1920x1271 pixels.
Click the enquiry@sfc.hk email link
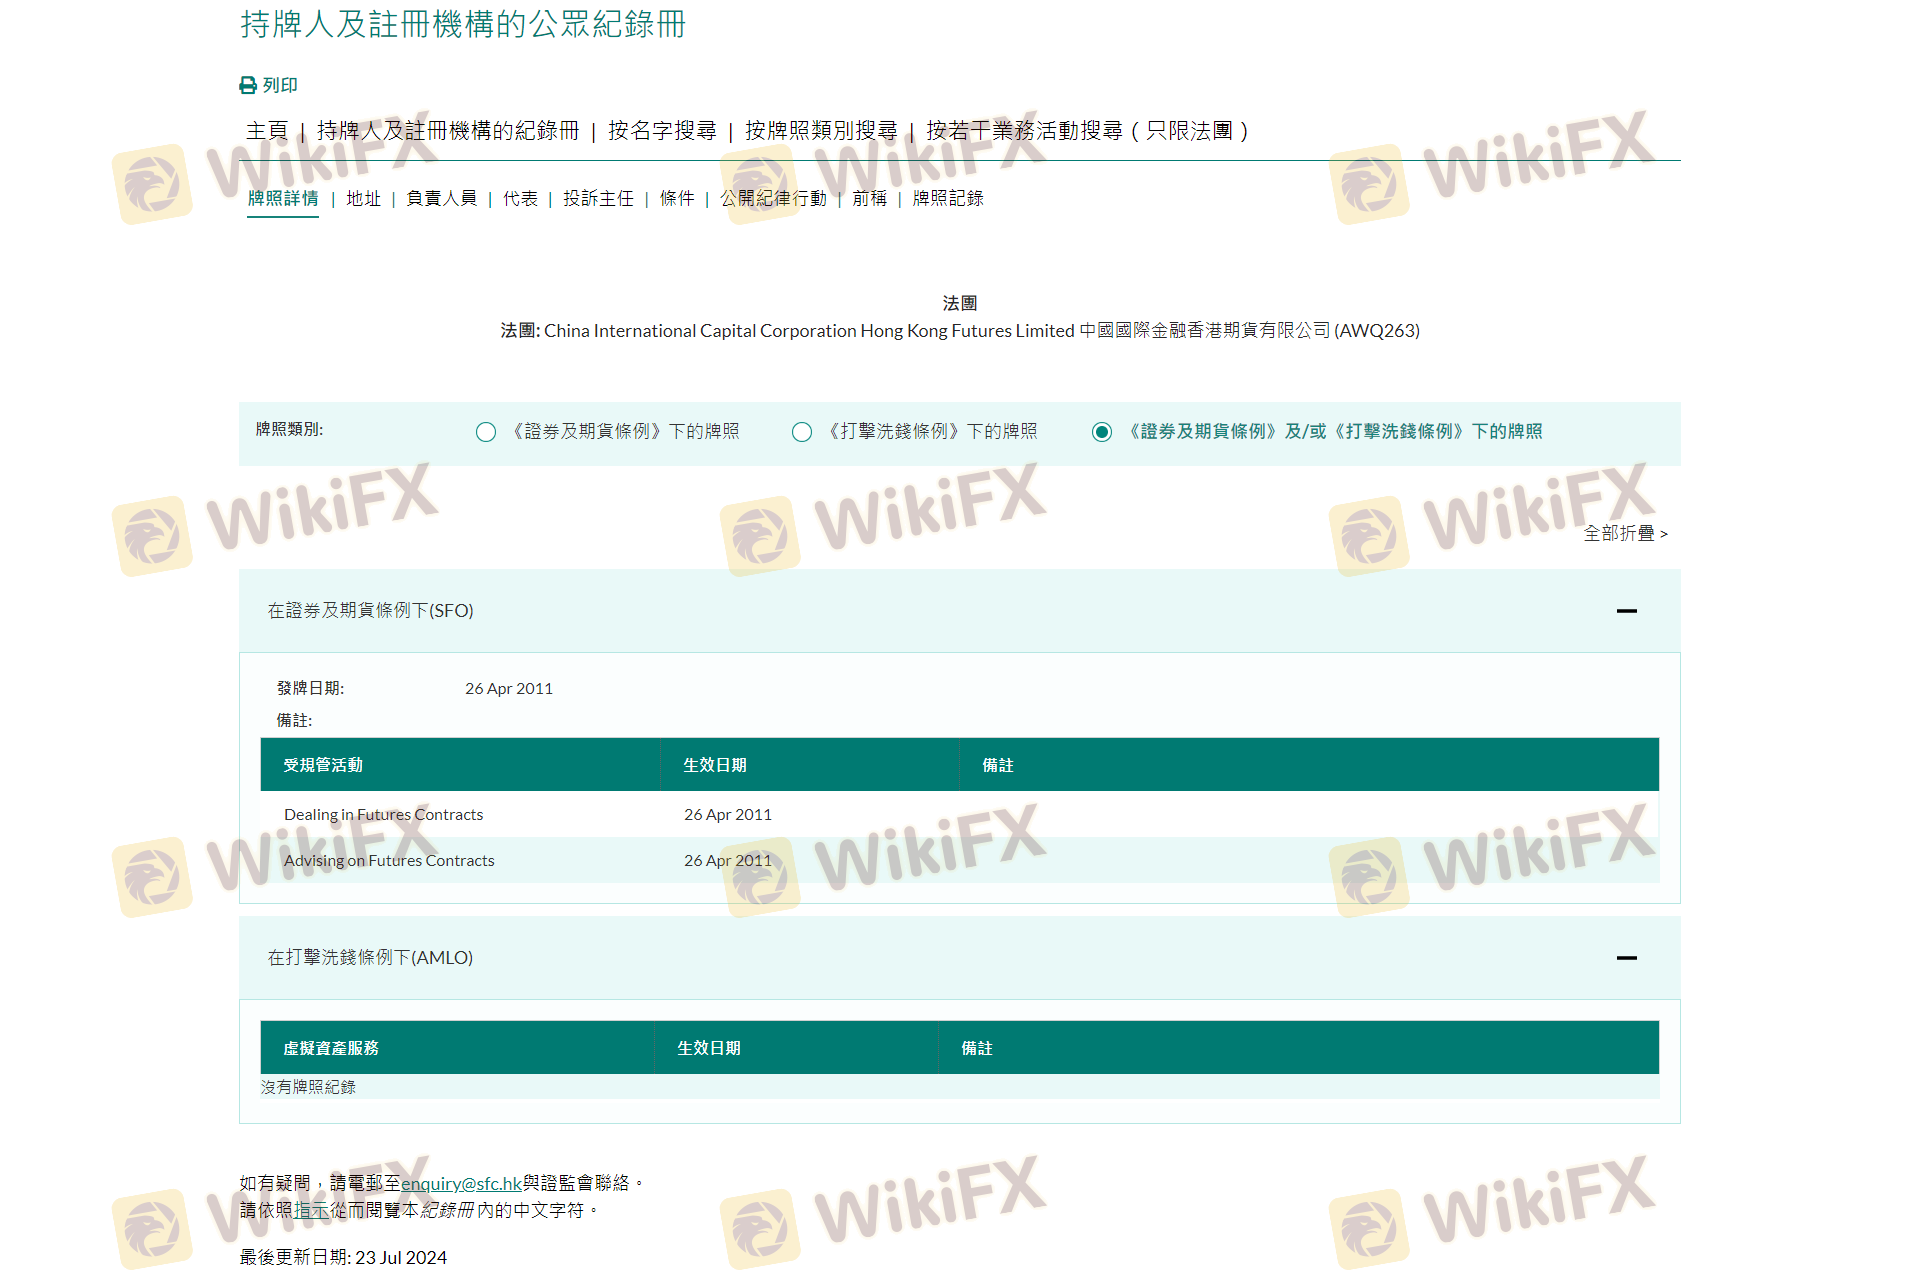coord(461,1184)
